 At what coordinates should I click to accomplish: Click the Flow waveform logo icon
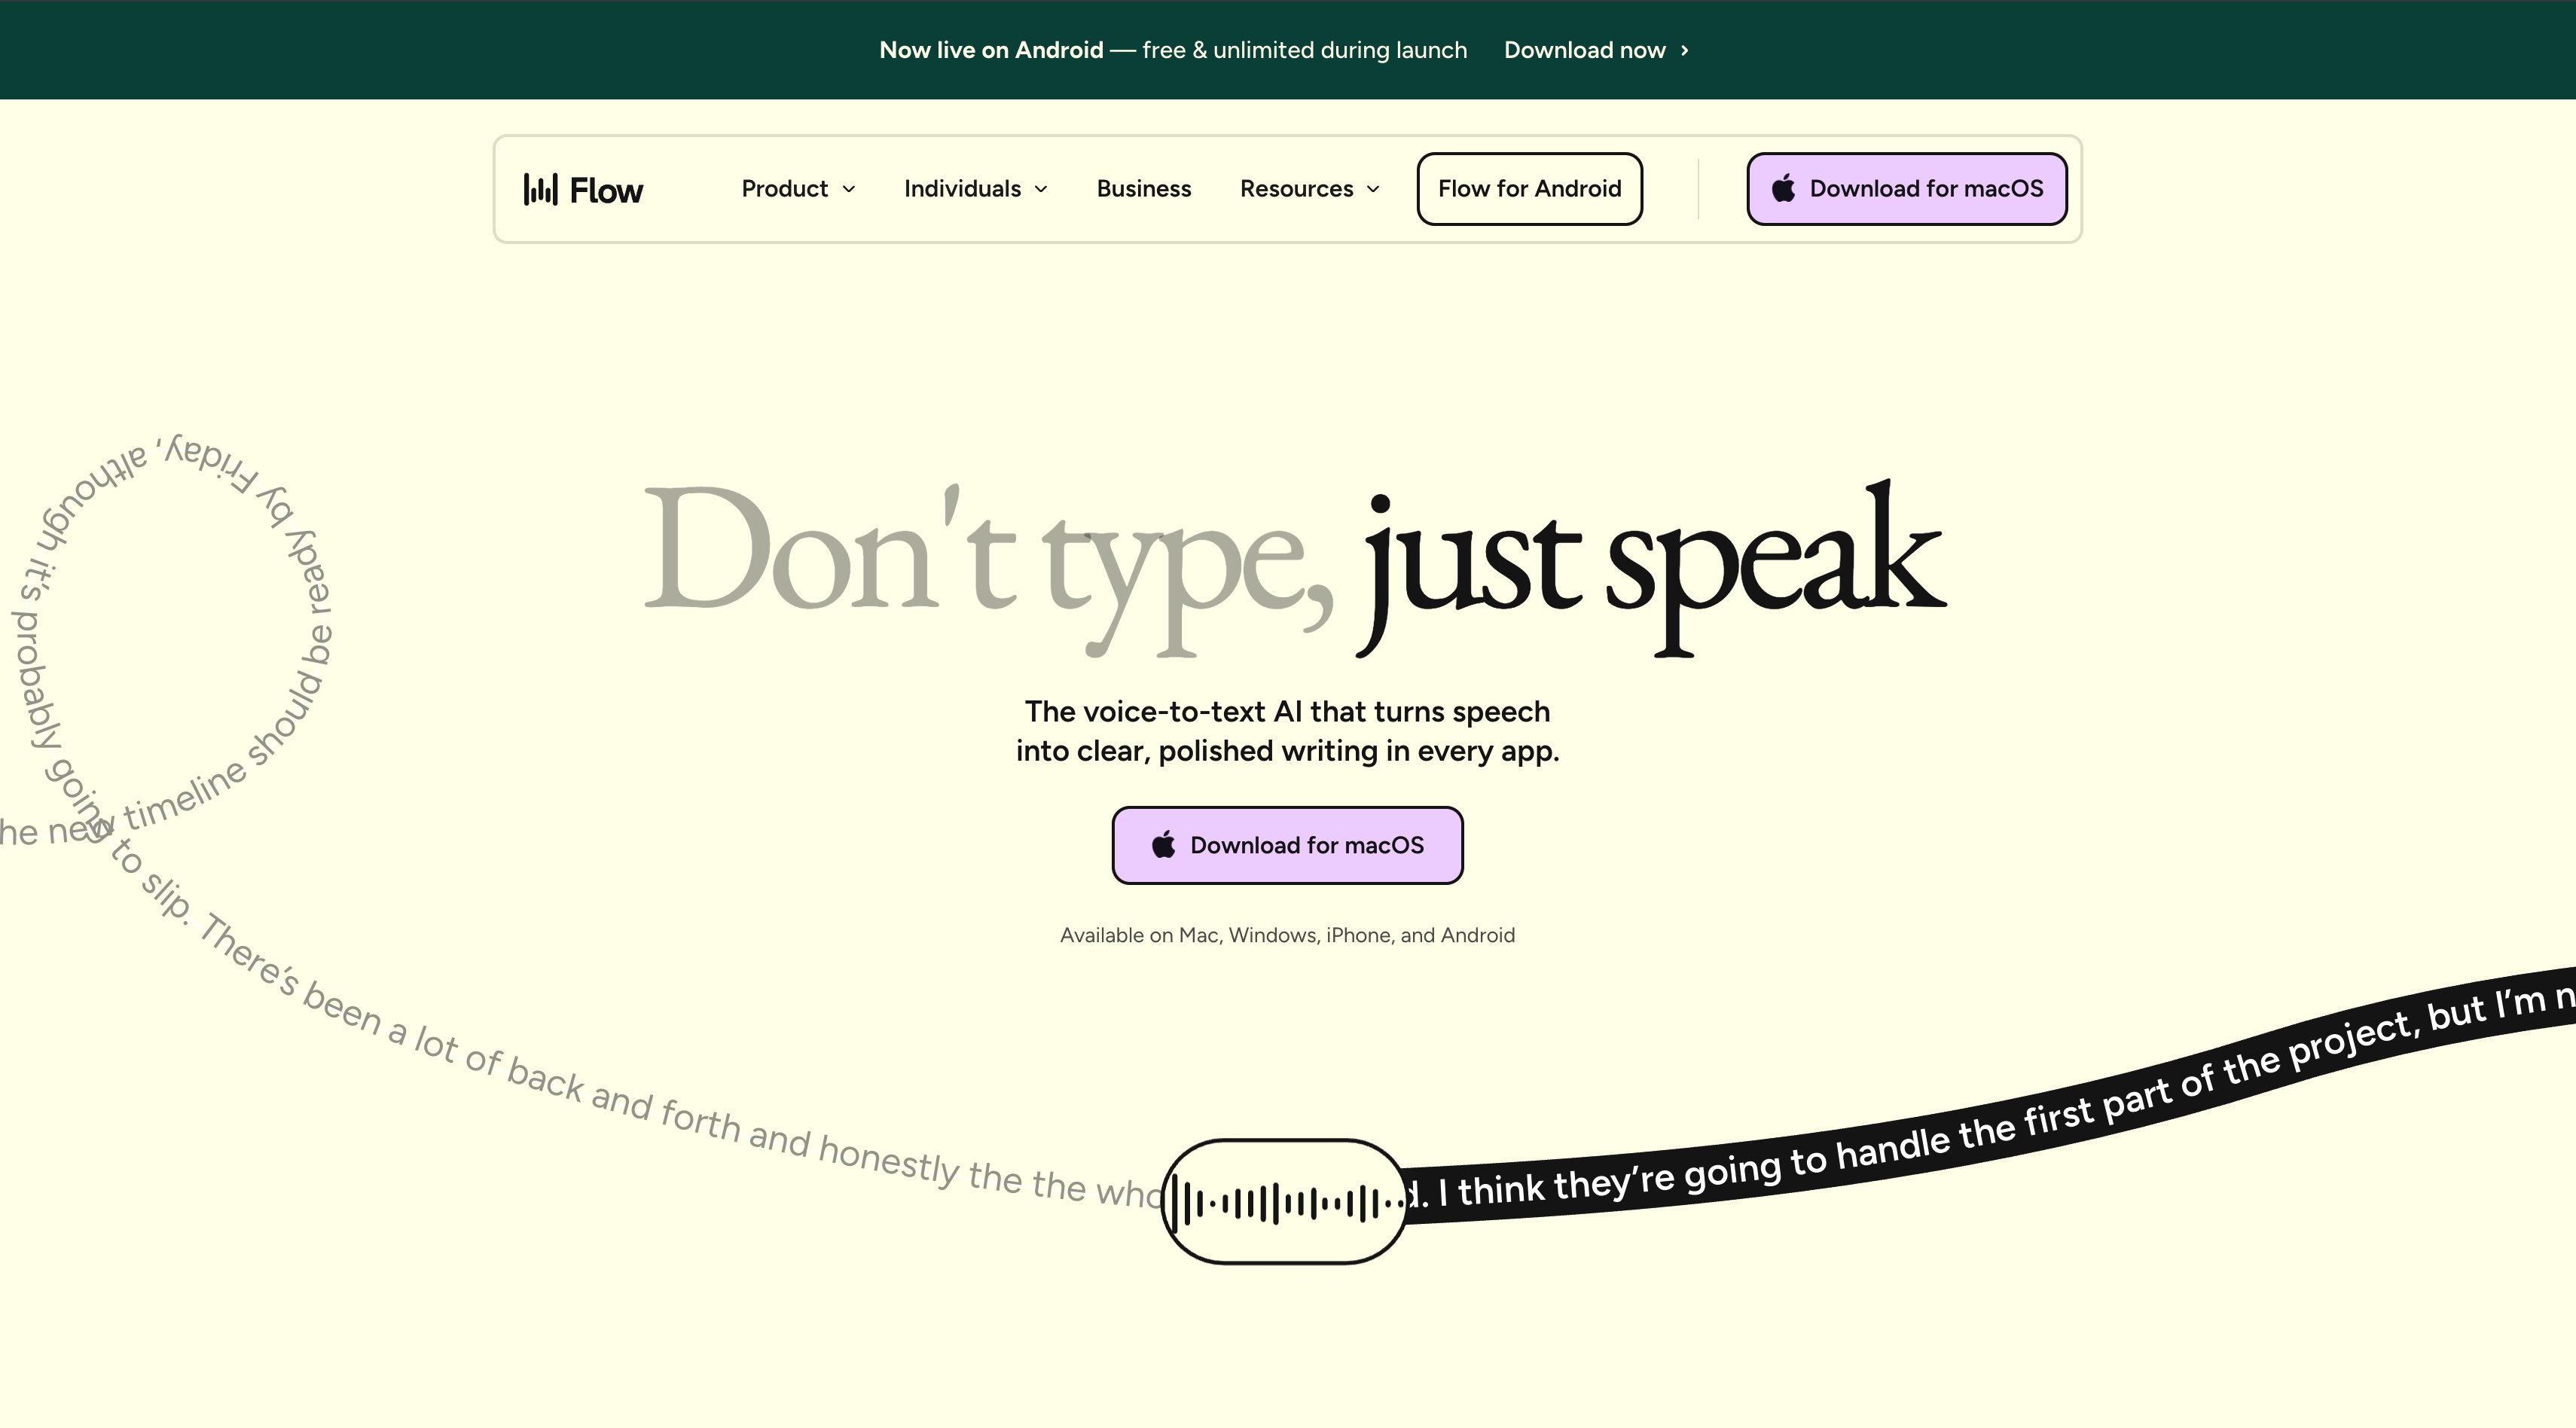[541, 189]
